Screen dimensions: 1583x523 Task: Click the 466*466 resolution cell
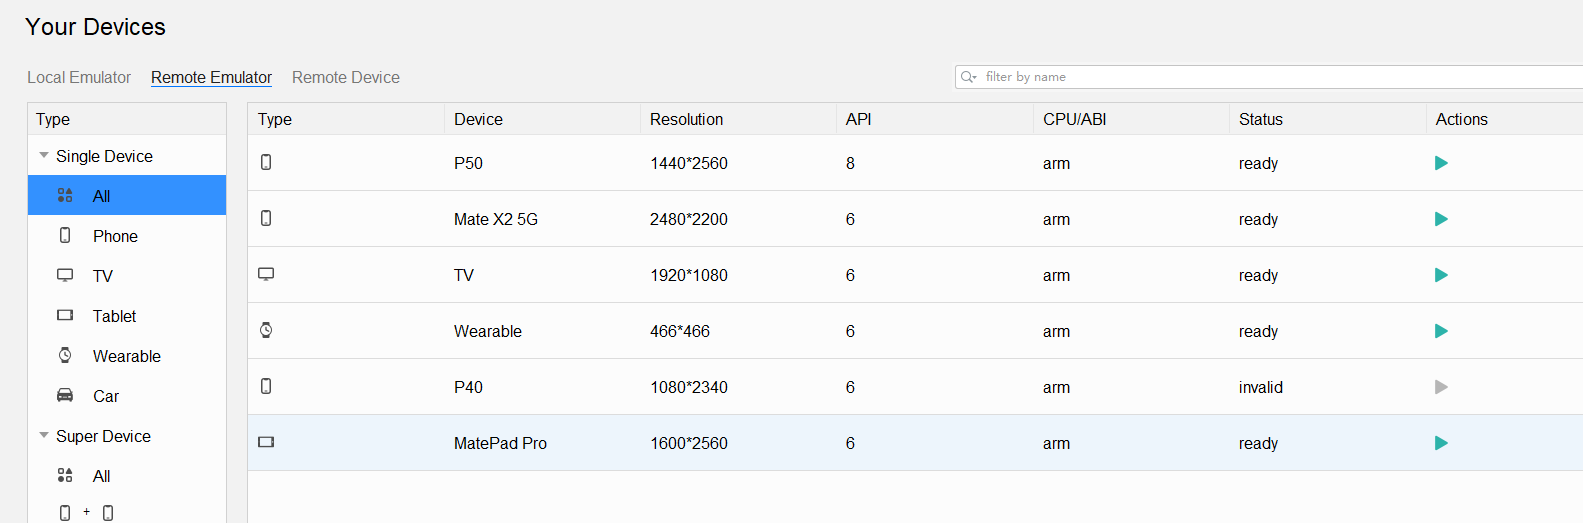[680, 331]
